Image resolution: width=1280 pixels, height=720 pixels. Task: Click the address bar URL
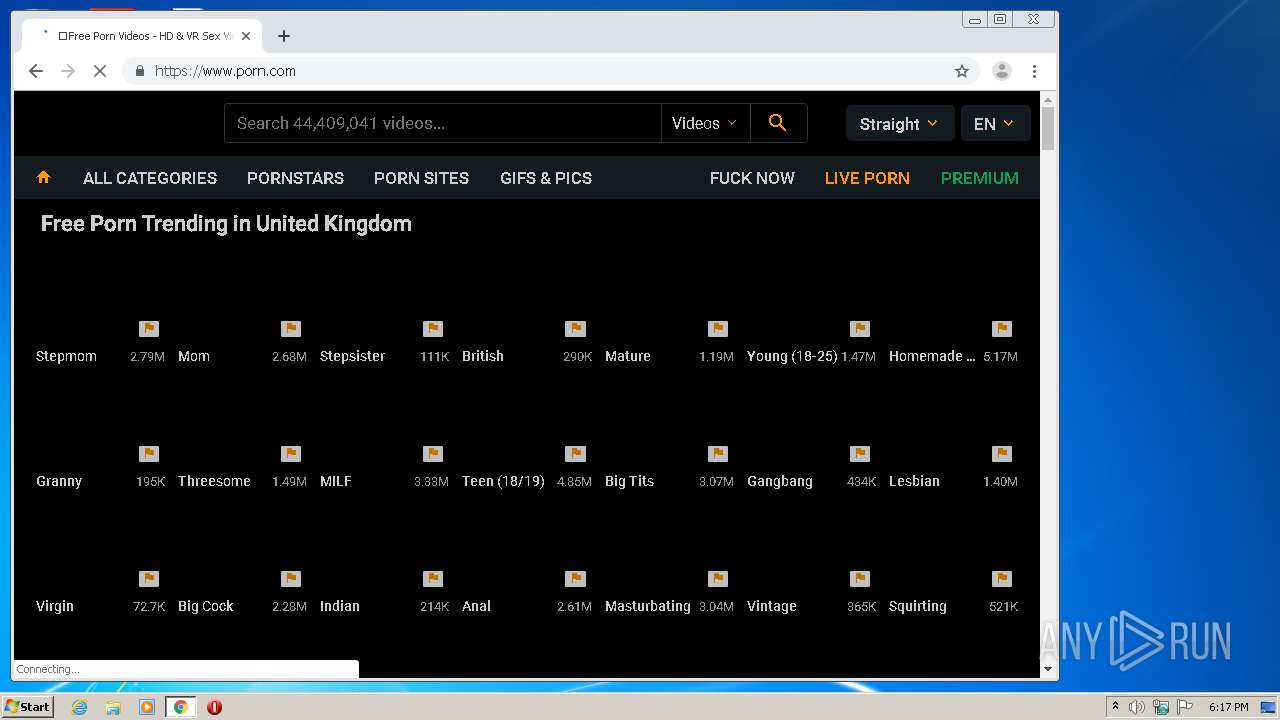coord(225,71)
